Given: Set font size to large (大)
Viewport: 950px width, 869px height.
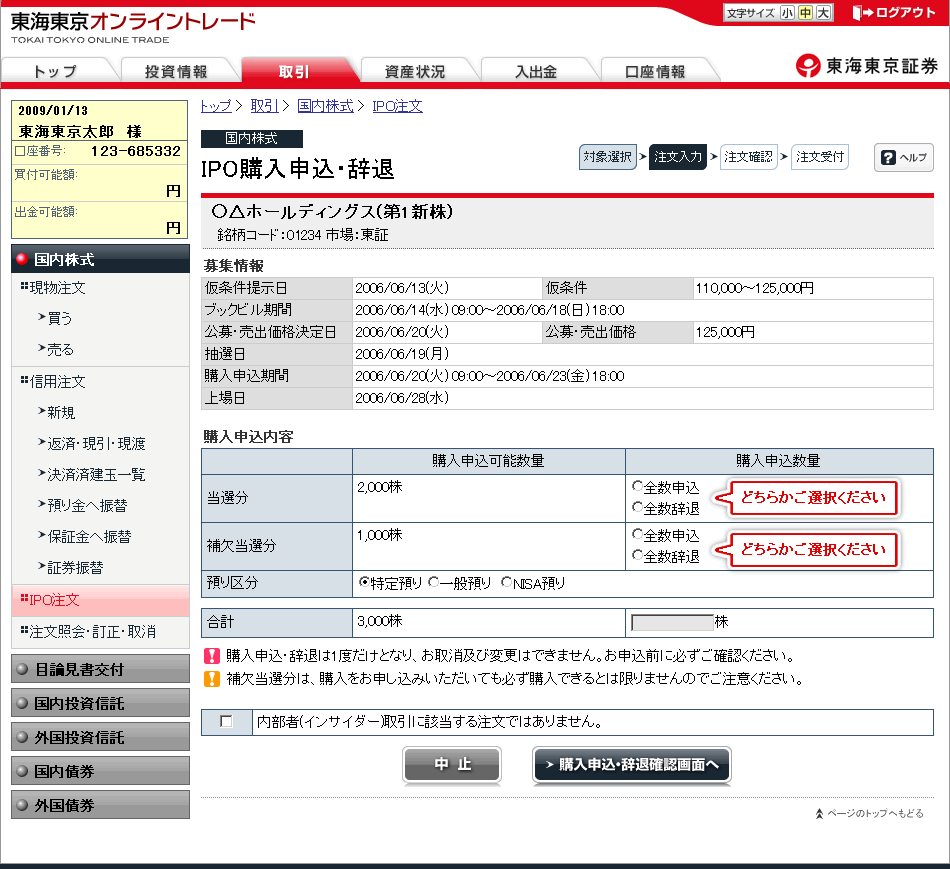Looking at the screenshot, I should (x=823, y=13).
